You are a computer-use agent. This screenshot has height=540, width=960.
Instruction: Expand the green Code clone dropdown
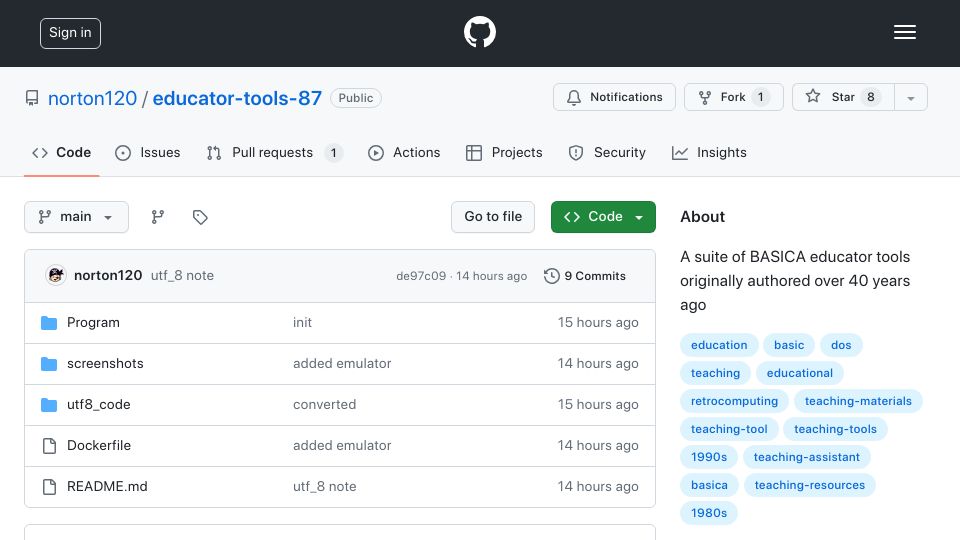pos(603,217)
